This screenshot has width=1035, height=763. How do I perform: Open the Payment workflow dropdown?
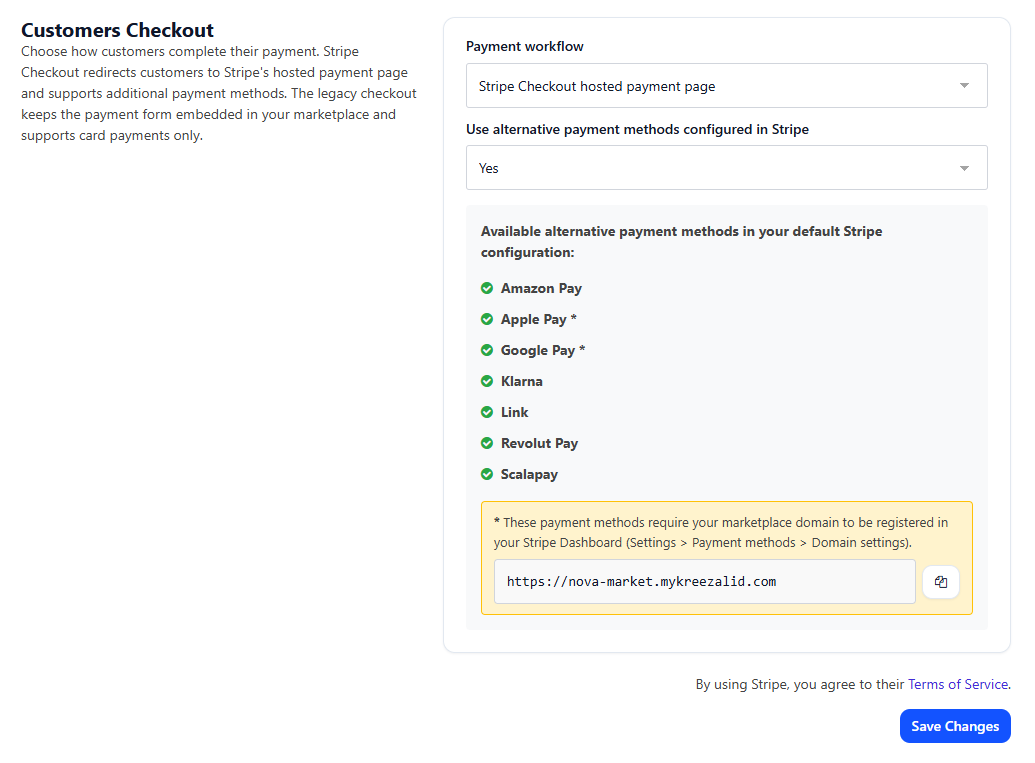coord(727,86)
